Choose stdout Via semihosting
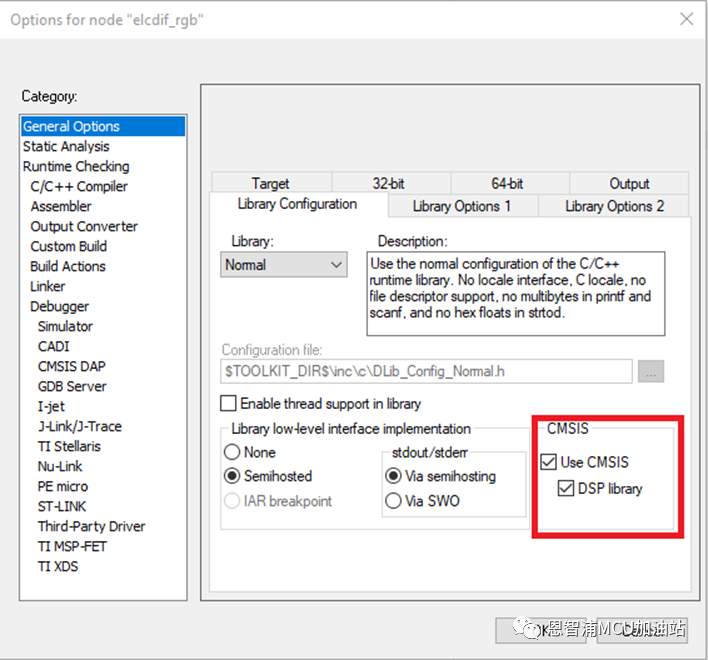The image size is (708, 660). (x=393, y=476)
